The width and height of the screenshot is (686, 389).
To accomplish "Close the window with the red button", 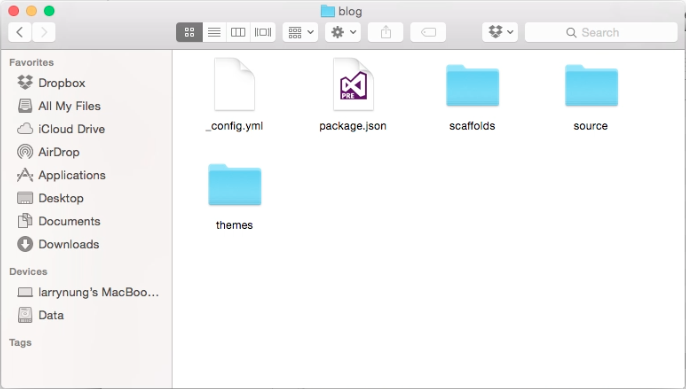I will tap(14, 11).
